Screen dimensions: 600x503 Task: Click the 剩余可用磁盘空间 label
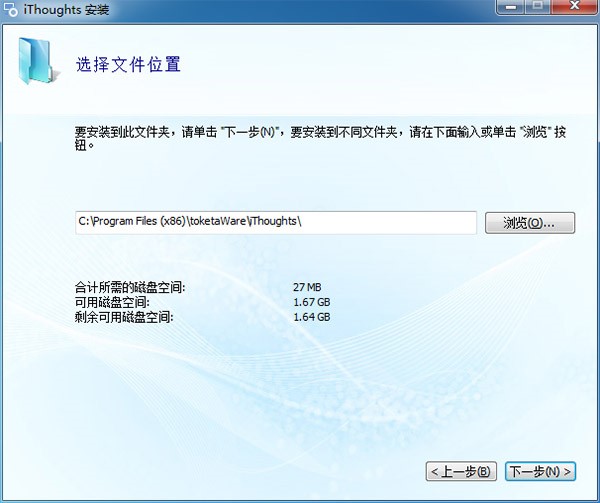(124, 317)
